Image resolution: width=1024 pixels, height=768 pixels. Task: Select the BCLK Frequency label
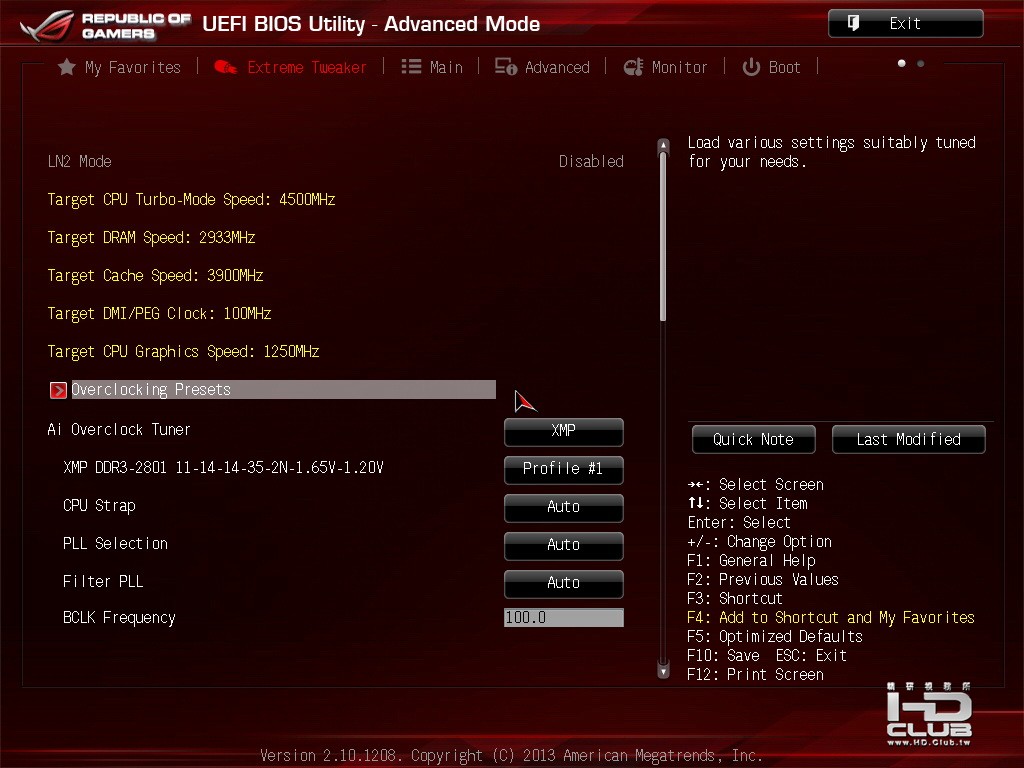(x=120, y=618)
